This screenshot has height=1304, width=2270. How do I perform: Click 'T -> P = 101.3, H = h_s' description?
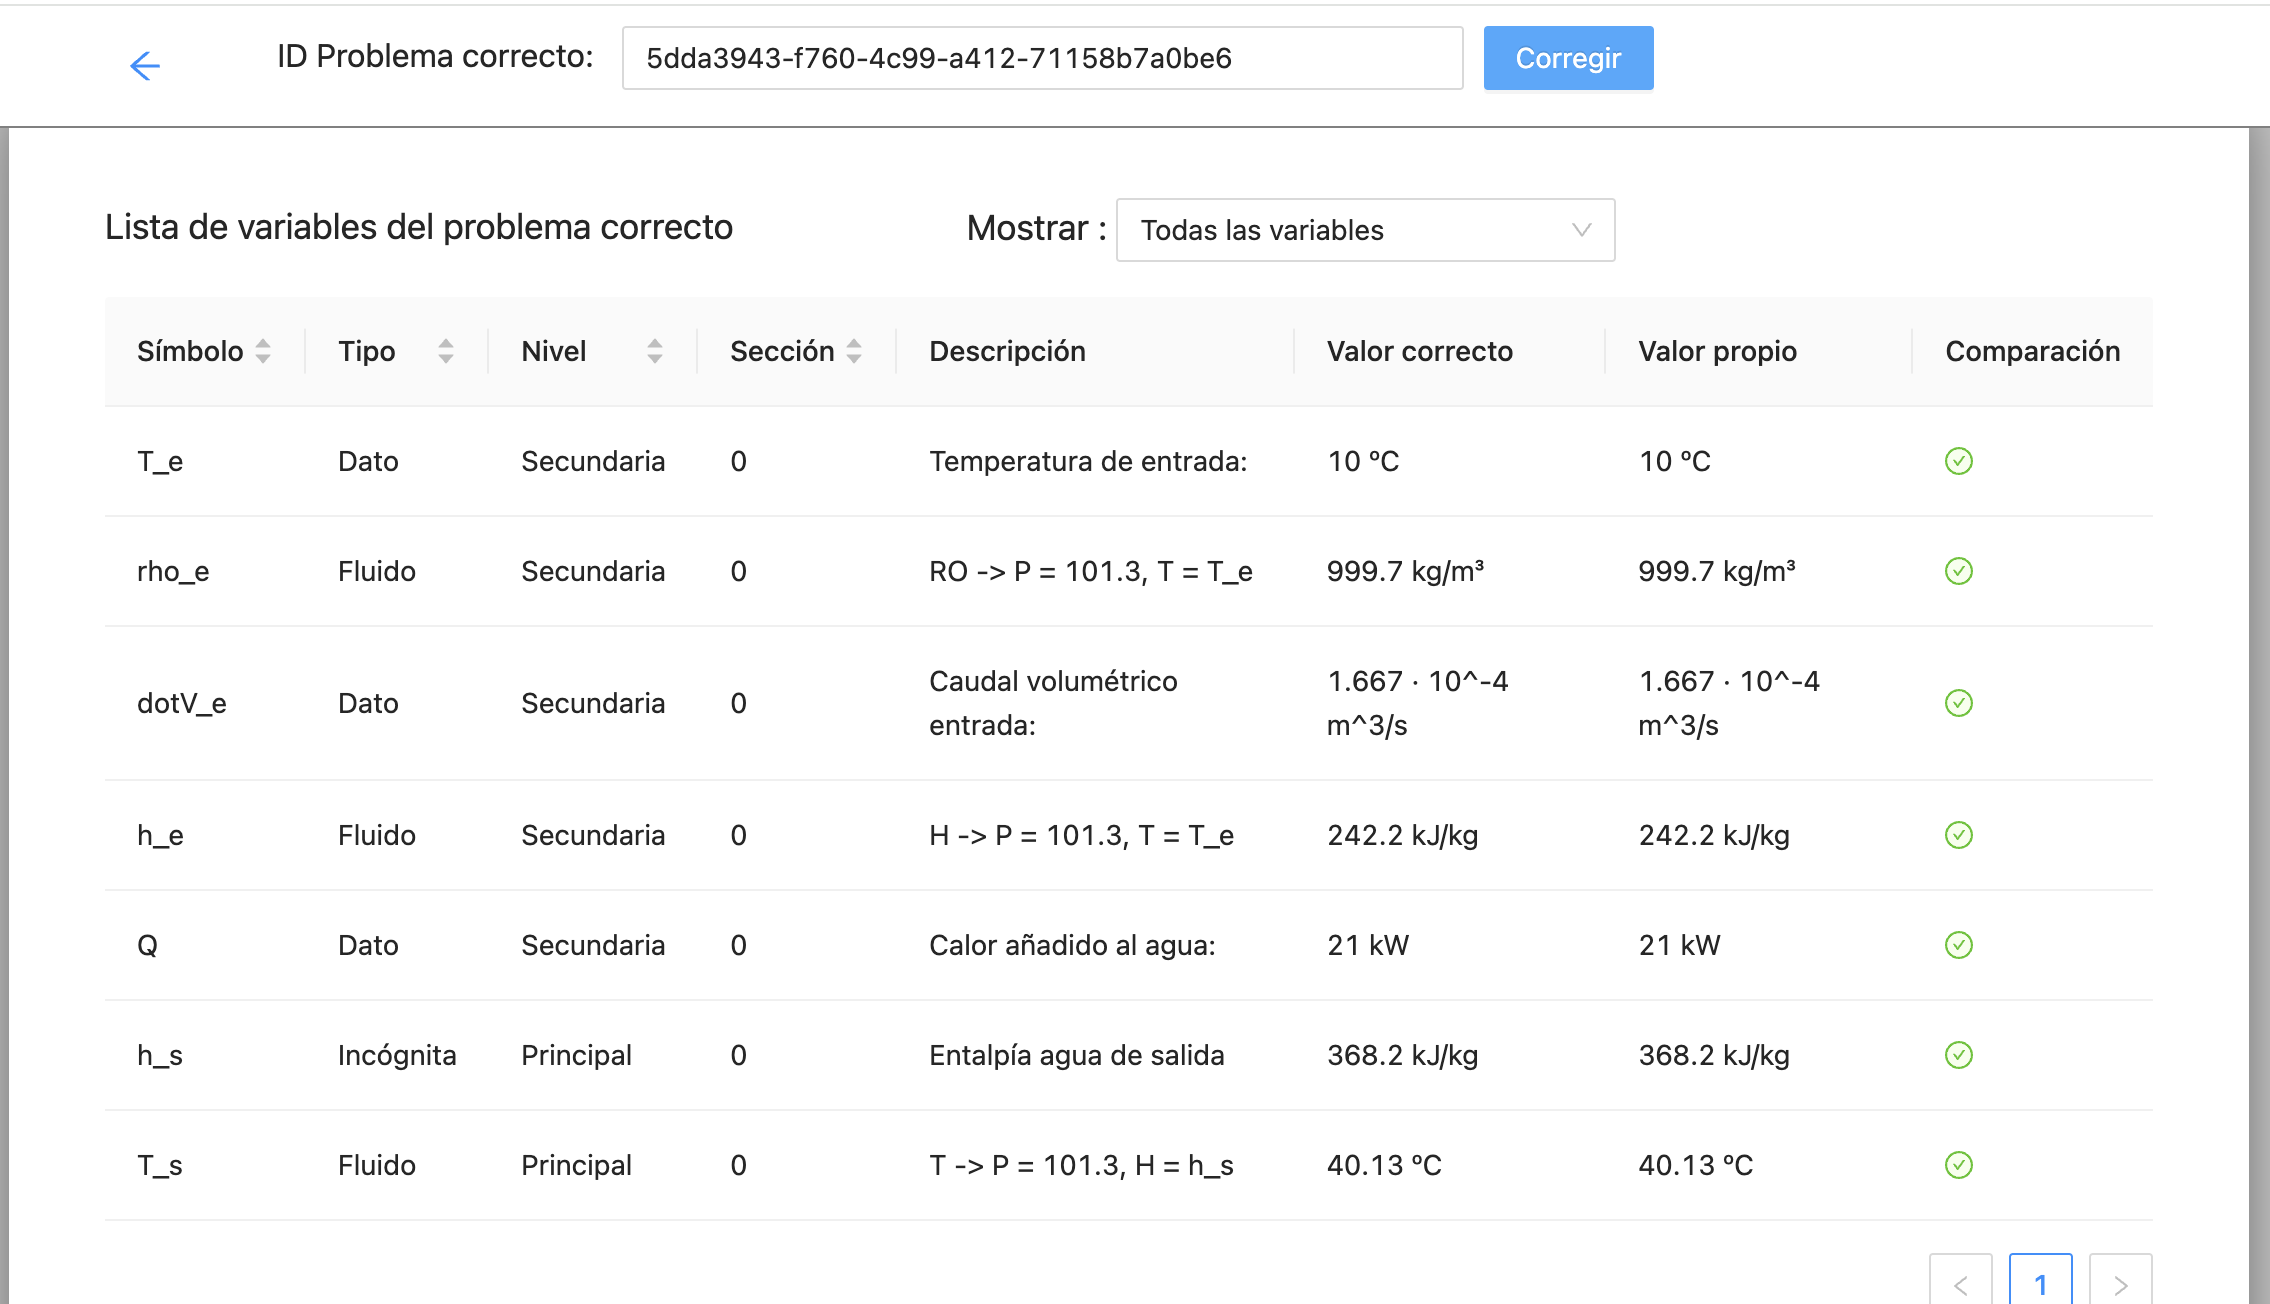[1081, 1165]
